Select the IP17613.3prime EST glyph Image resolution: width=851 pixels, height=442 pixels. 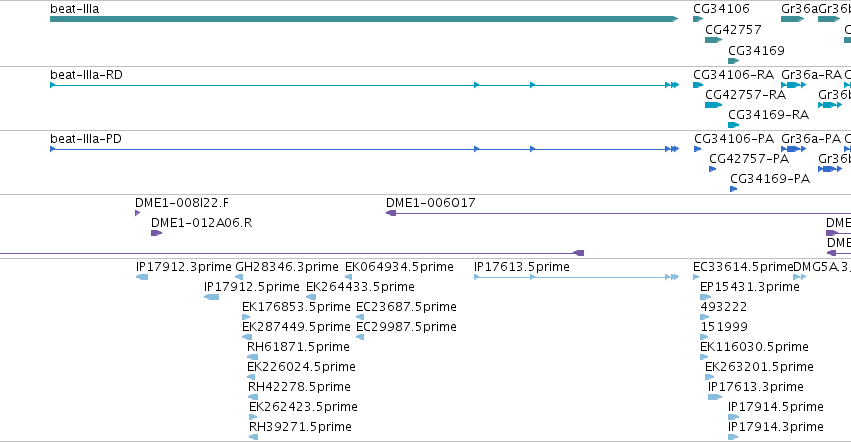(715, 397)
